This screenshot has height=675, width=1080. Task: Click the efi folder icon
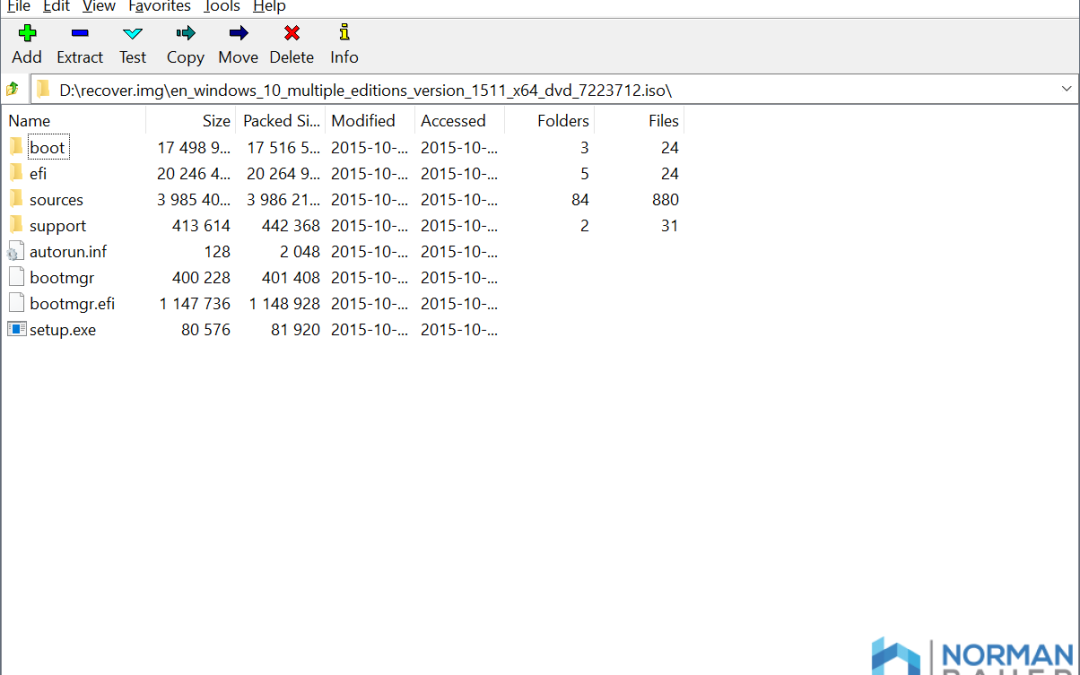click(17, 172)
